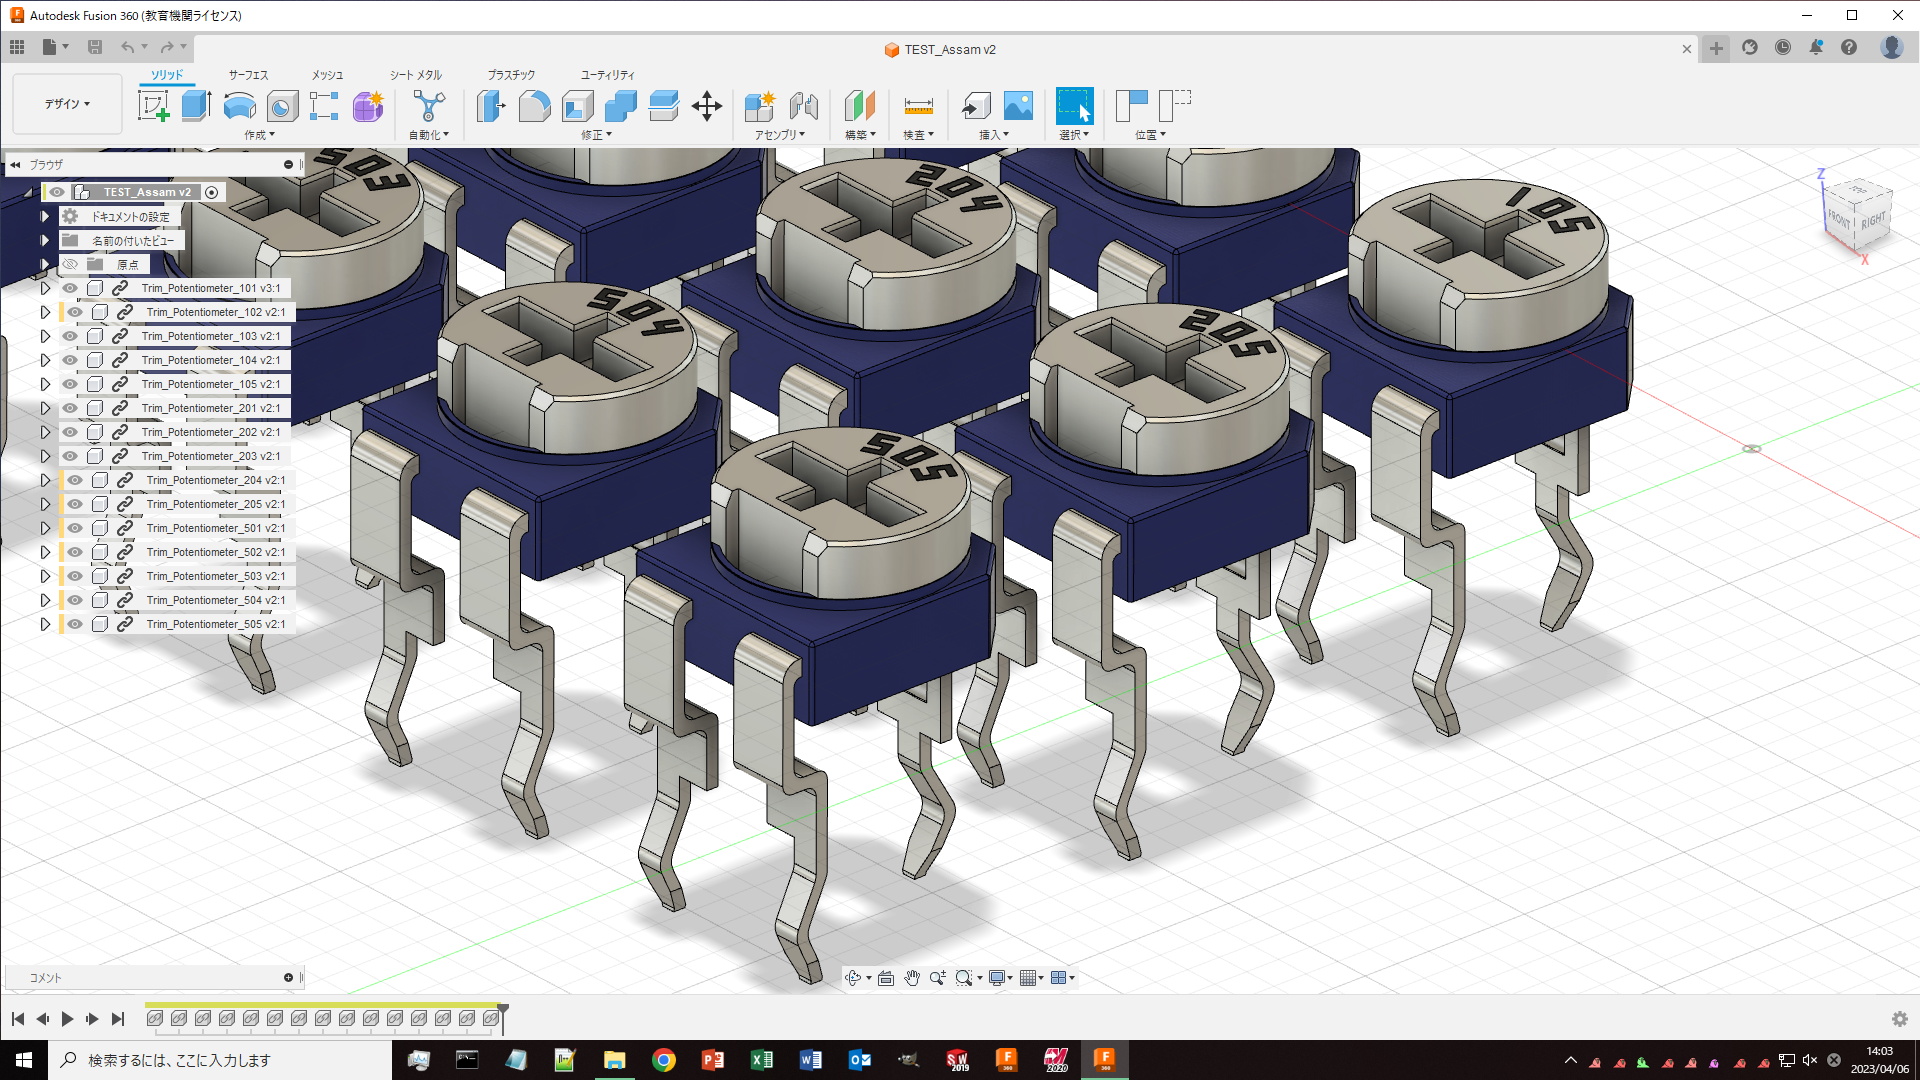The image size is (1920, 1080).
Task: Expand the Trim_Potentiometer_204 tree node
Action: 45,480
